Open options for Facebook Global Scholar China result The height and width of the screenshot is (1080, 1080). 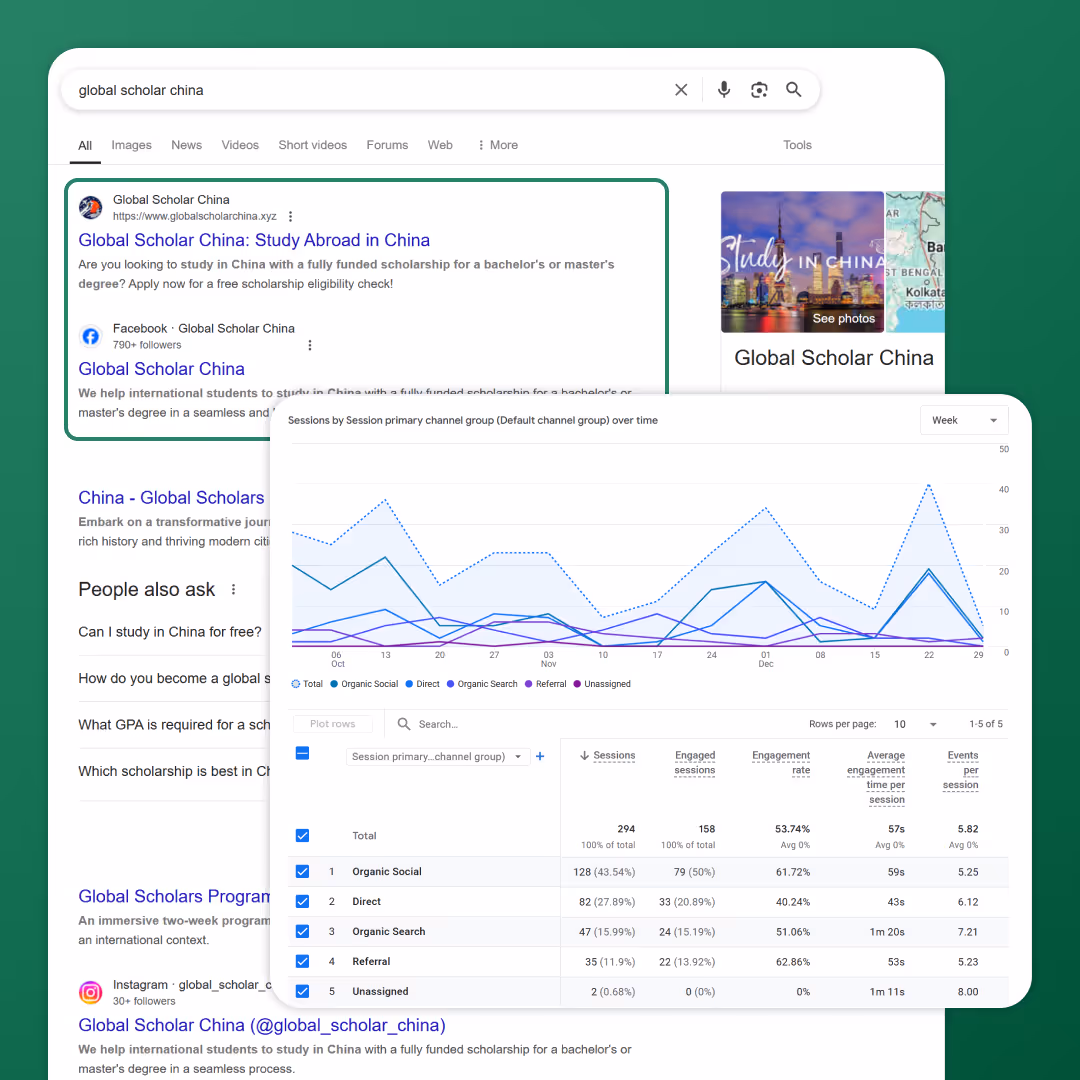[310, 345]
